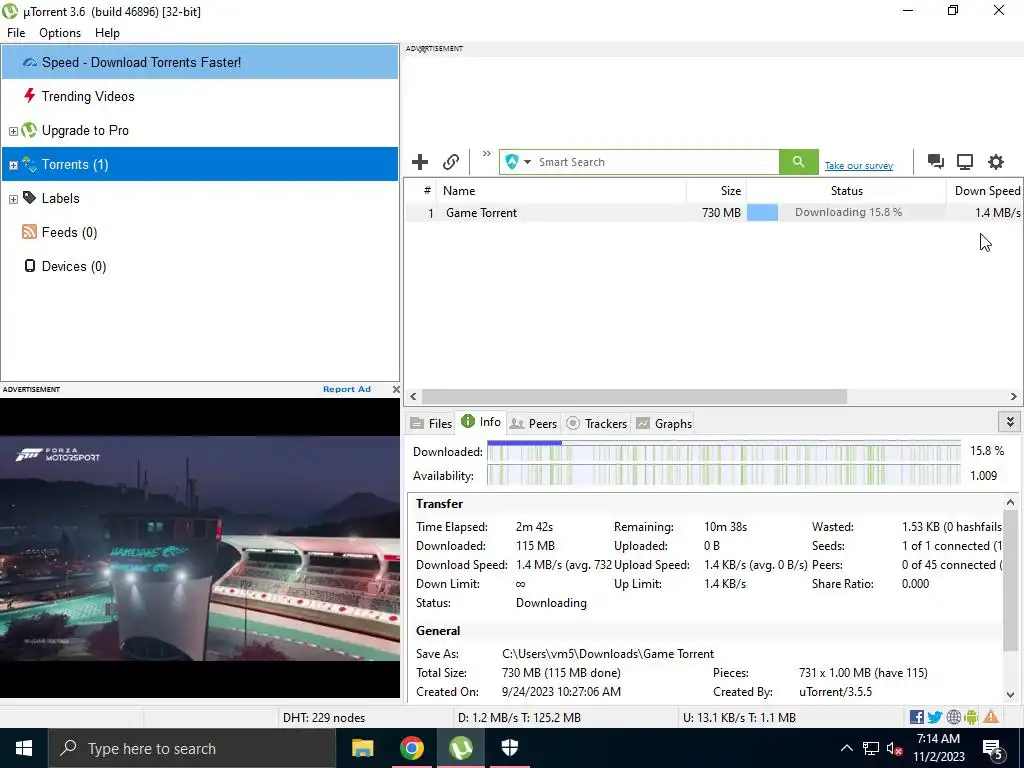Switch to the Peers tab
Viewport: 1024px width, 768px height.
[534, 423]
